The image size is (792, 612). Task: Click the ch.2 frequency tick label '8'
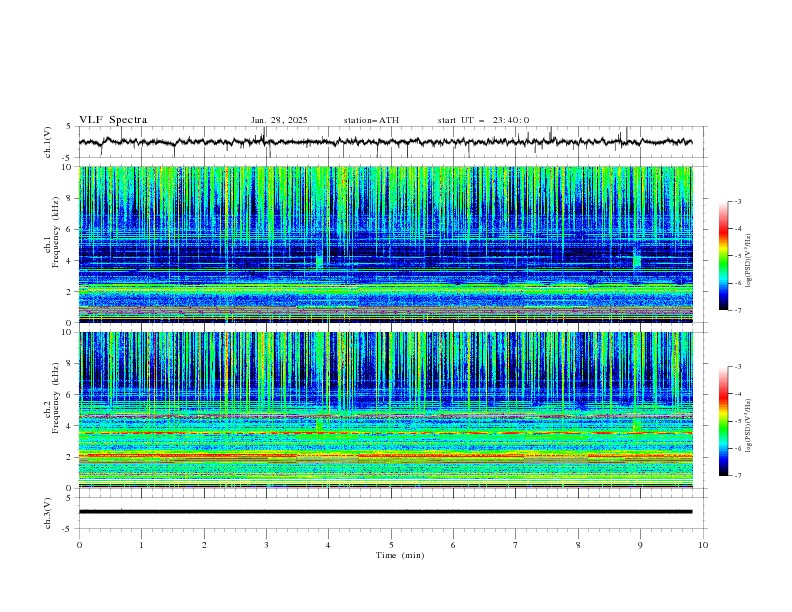coord(70,364)
